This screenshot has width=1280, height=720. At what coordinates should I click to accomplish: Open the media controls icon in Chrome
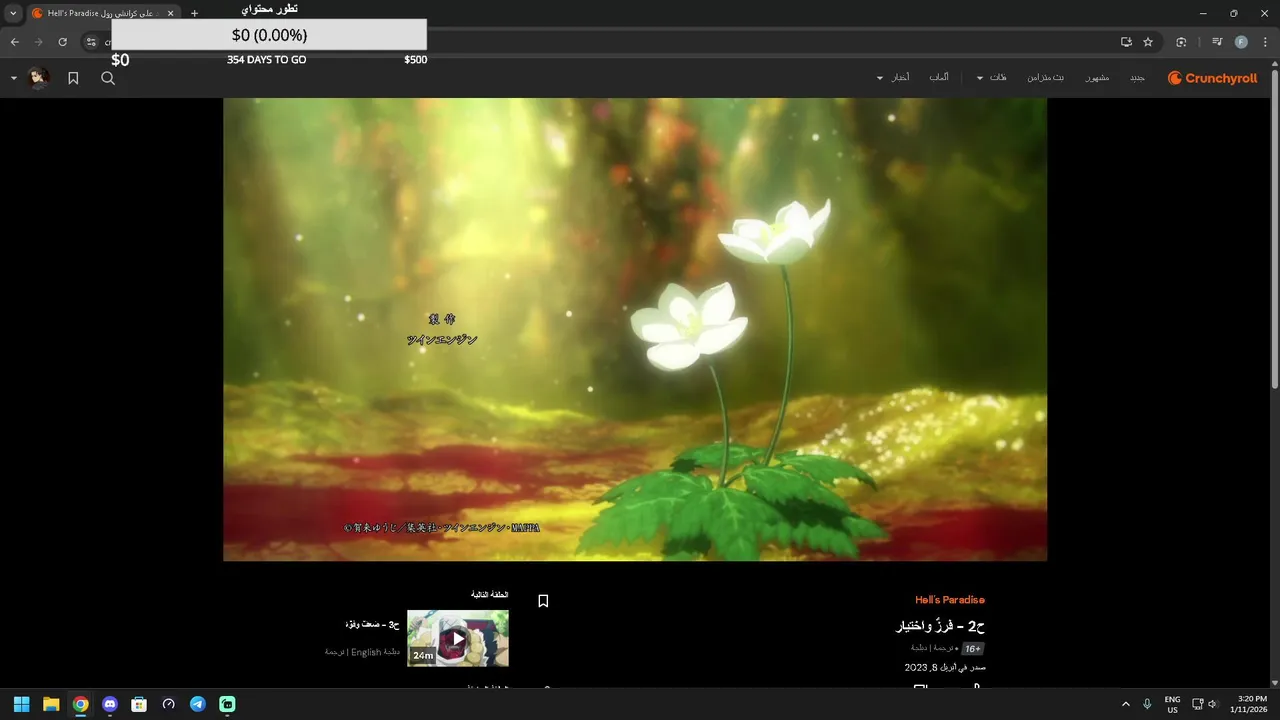tap(1217, 42)
